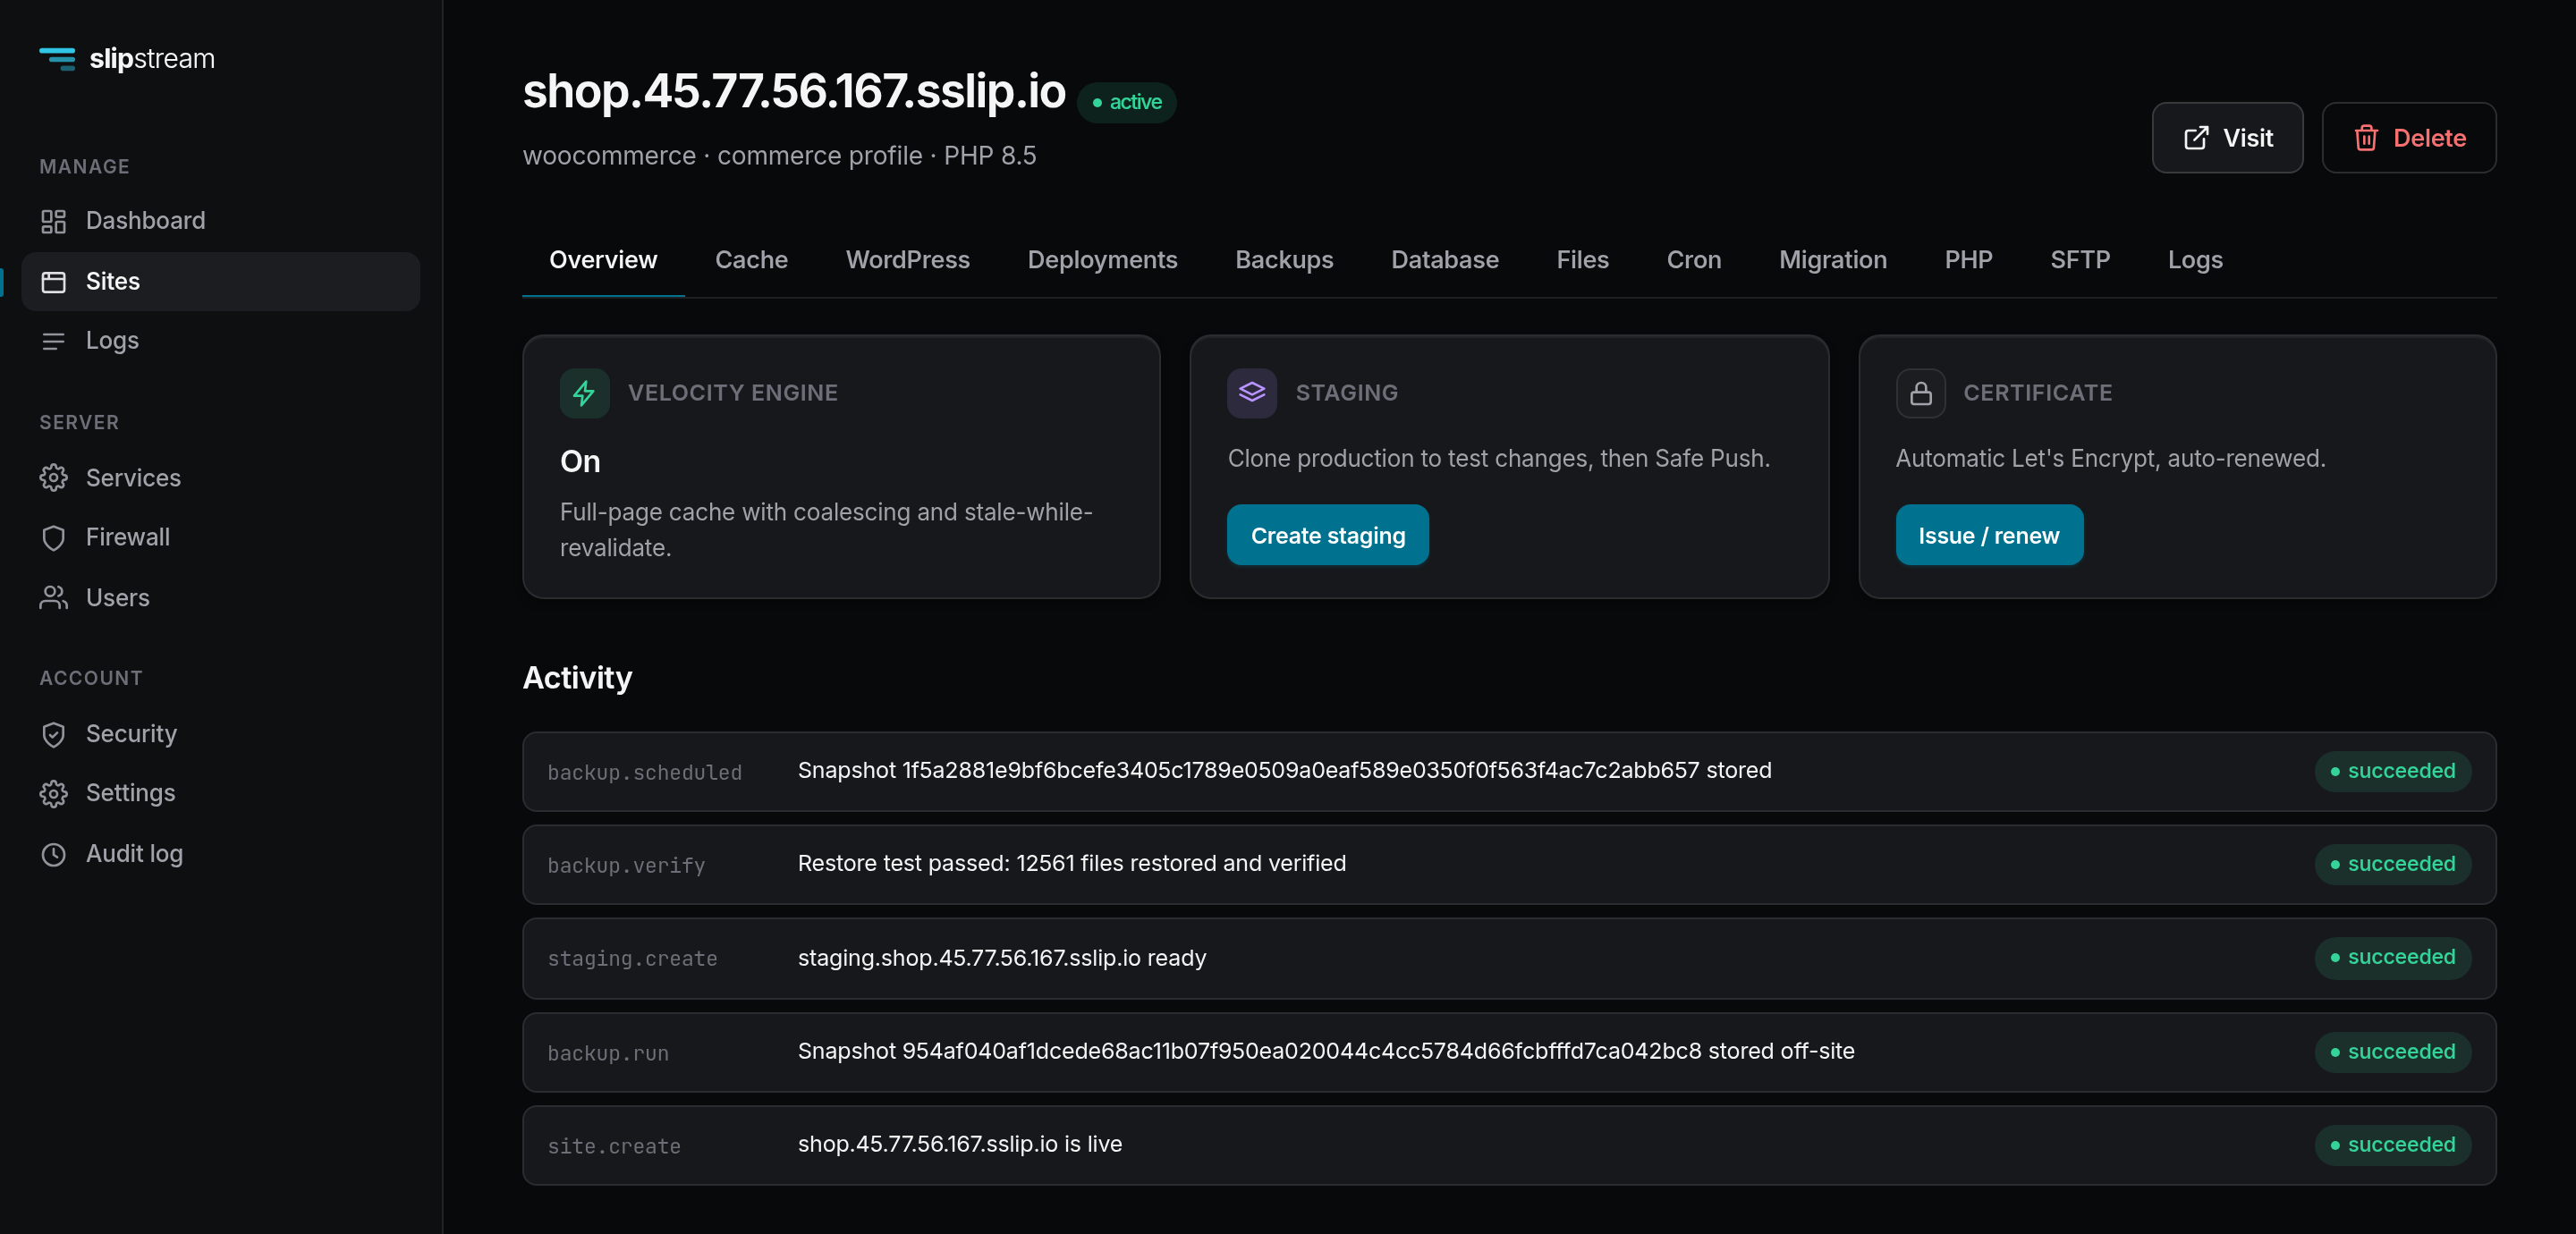Click the backup.scheduled activity row
This screenshot has width=2576, height=1234.
tap(1509, 772)
